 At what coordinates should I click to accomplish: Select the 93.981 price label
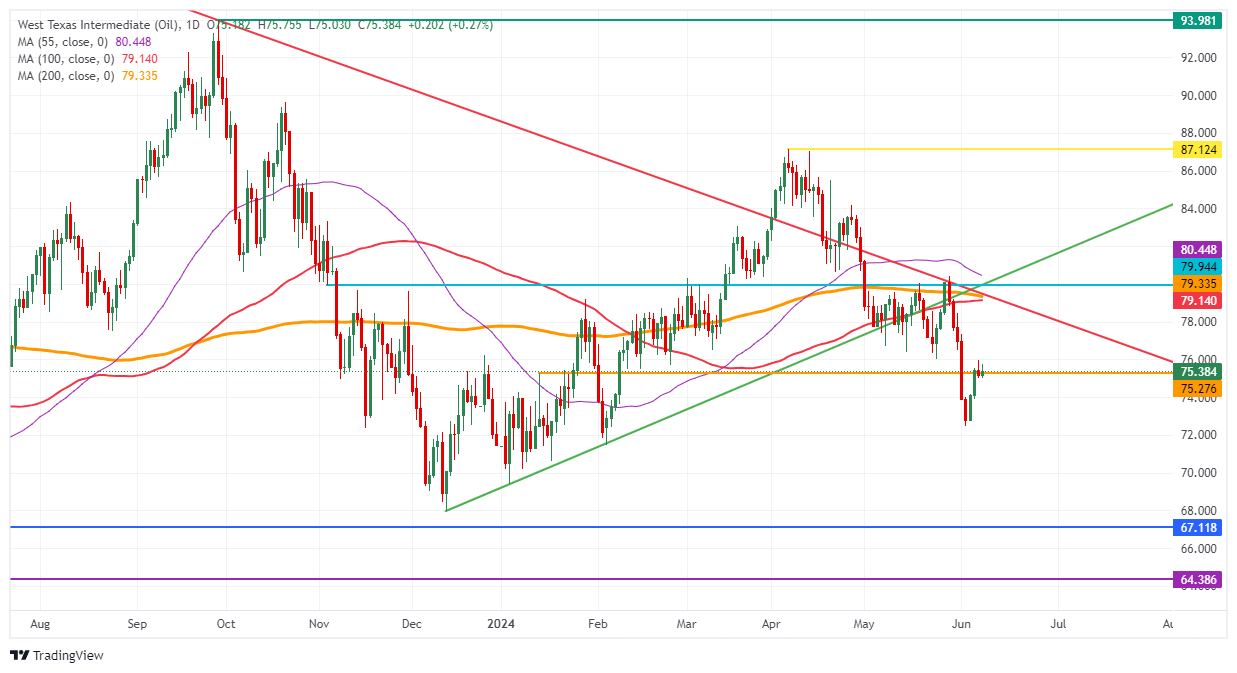(1199, 18)
